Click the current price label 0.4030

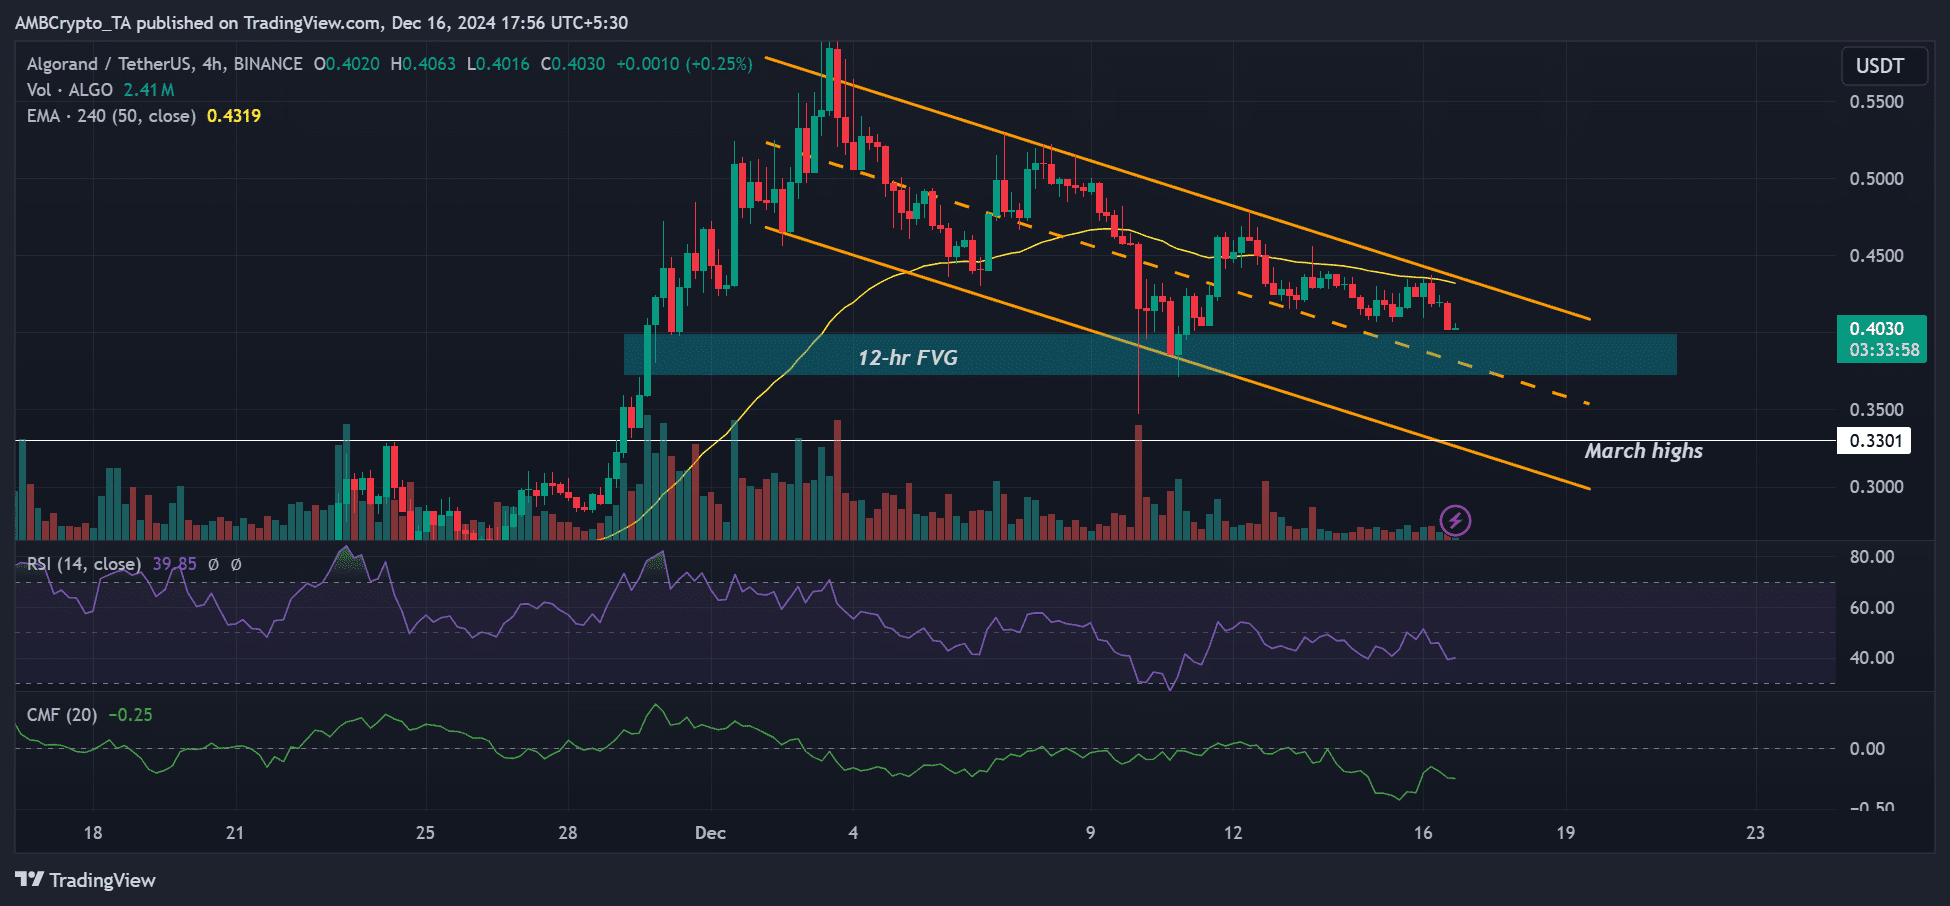(1877, 329)
